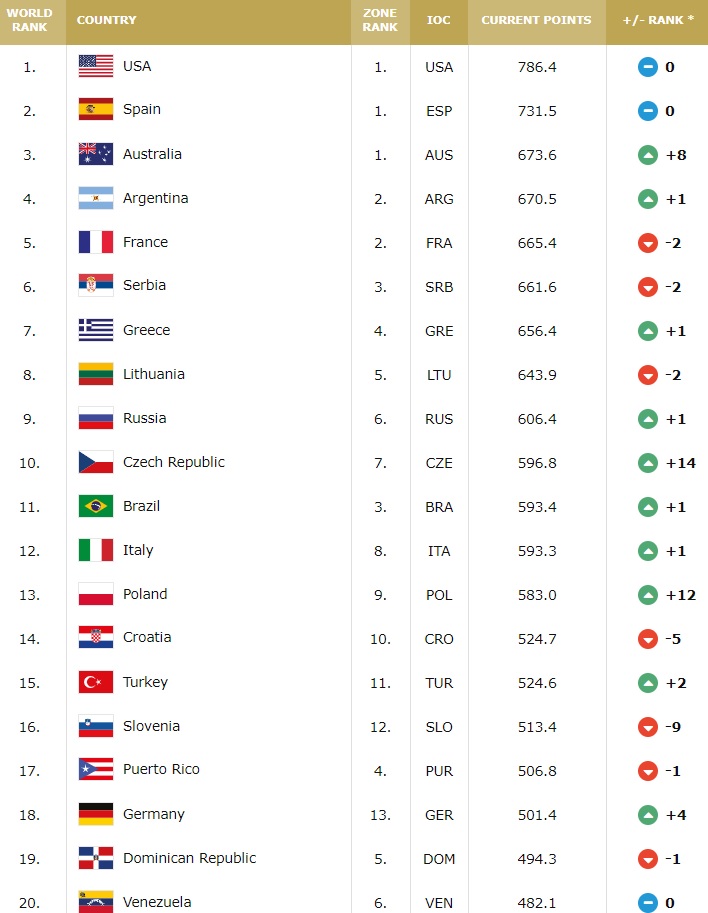
Task: Click the blue no-change icon for USA
Action: click(647, 68)
